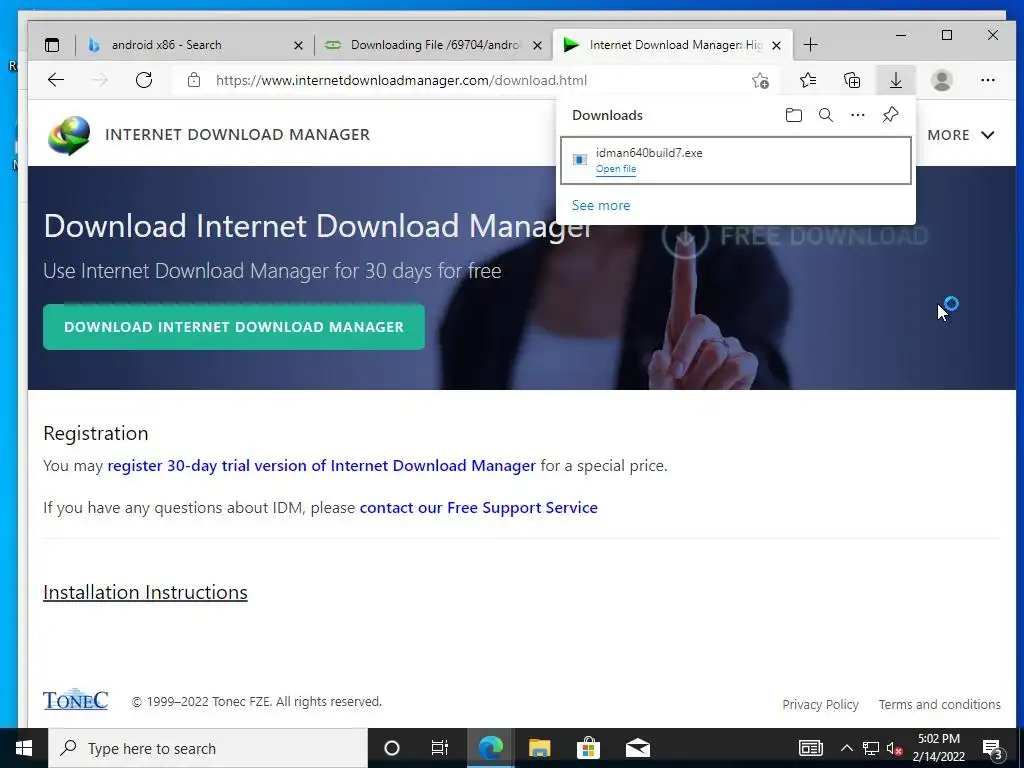
Task: Open Edge Settings and more menu
Action: click(x=987, y=80)
